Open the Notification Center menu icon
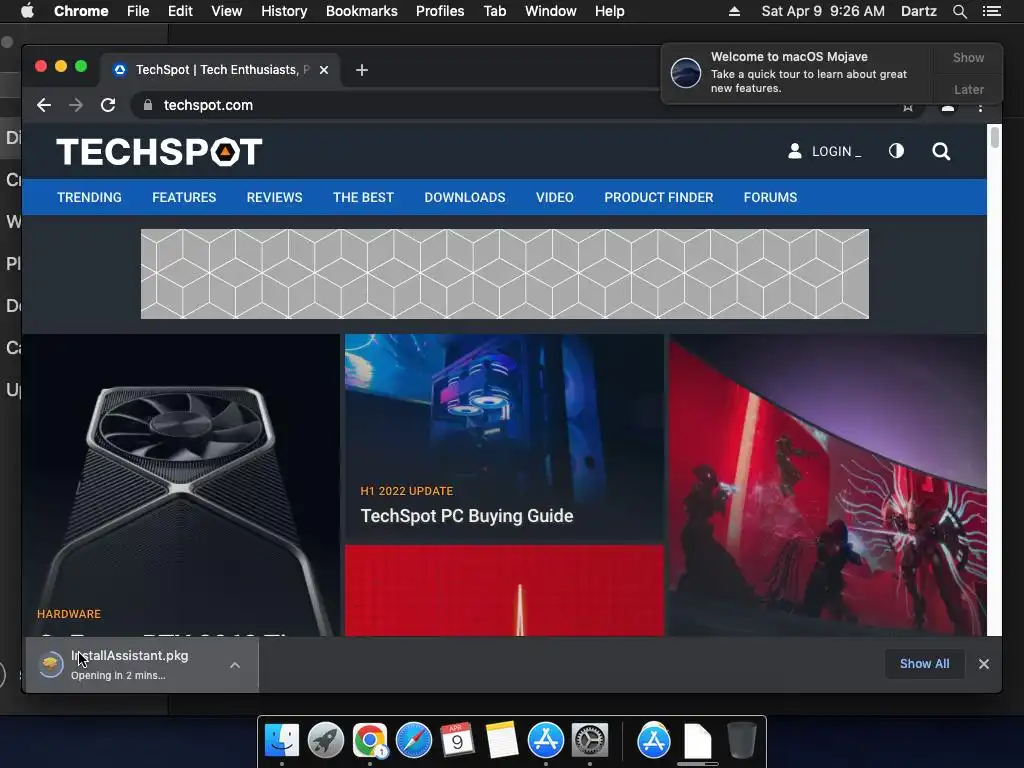1024x768 pixels. coord(991,11)
